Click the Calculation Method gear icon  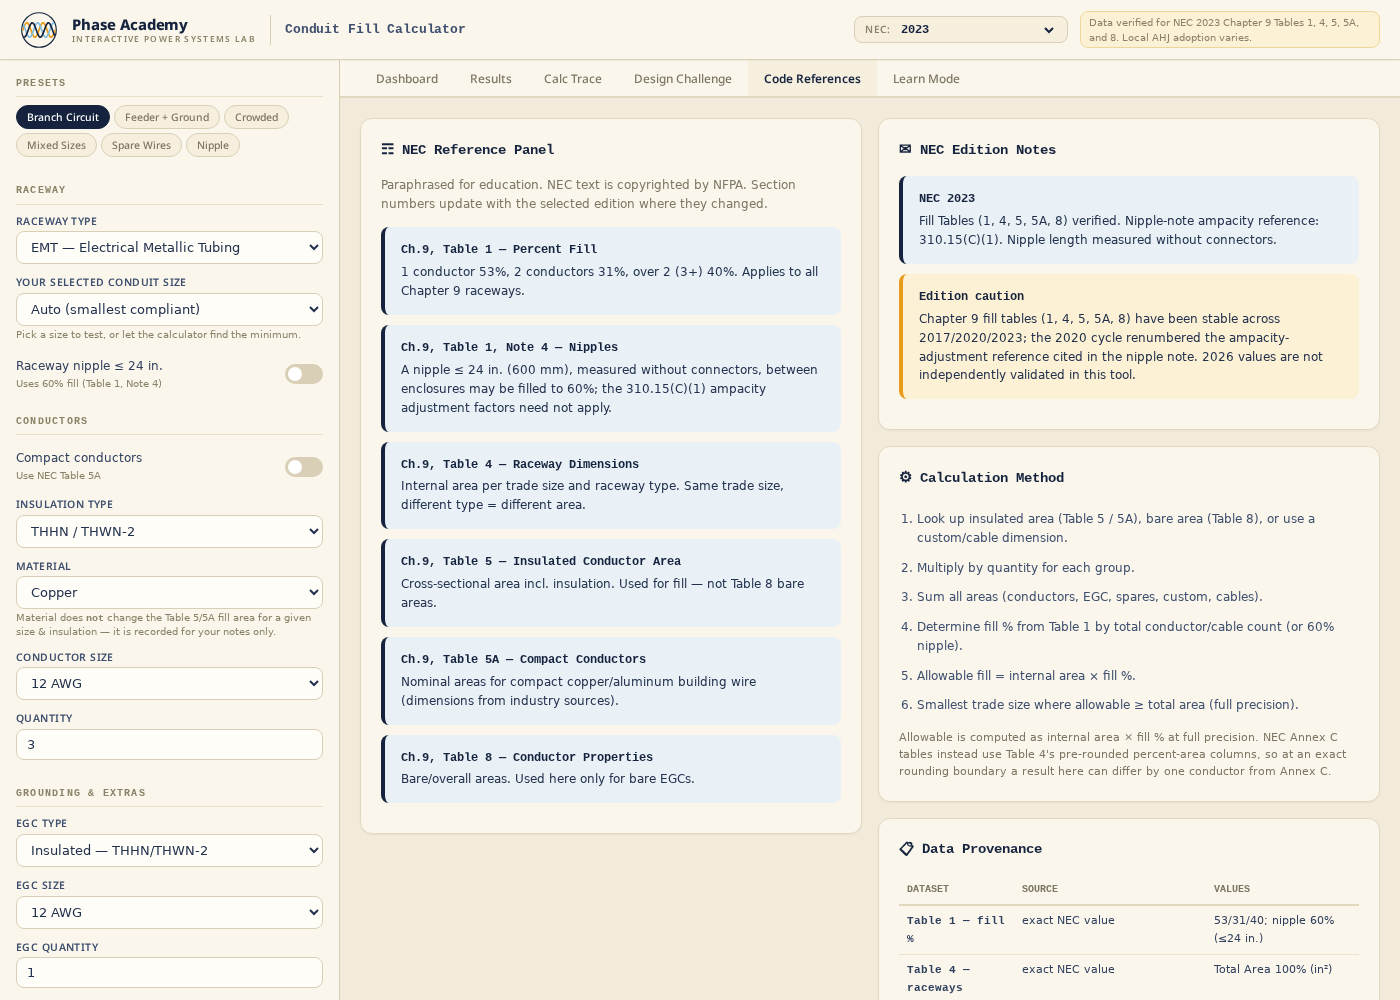(x=905, y=477)
